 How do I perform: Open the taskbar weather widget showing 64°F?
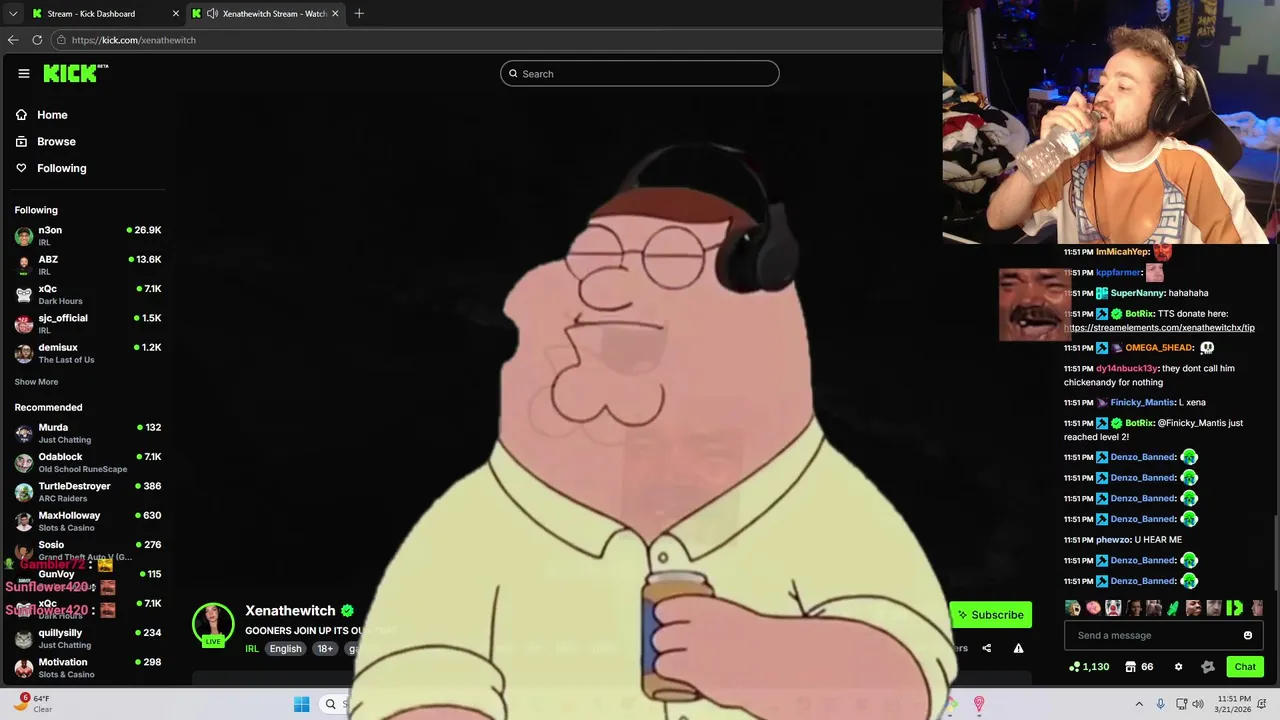pyautogui.click(x=33, y=704)
